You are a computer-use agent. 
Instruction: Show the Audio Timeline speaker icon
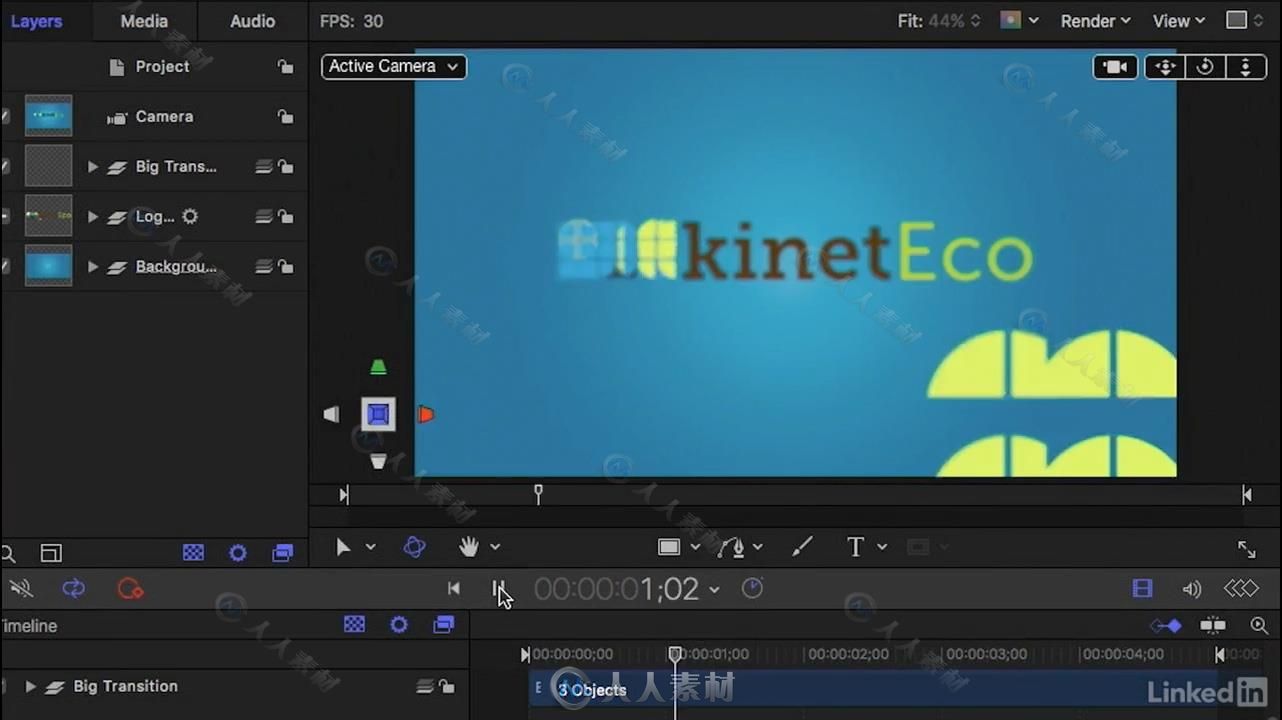point(1192,589)
